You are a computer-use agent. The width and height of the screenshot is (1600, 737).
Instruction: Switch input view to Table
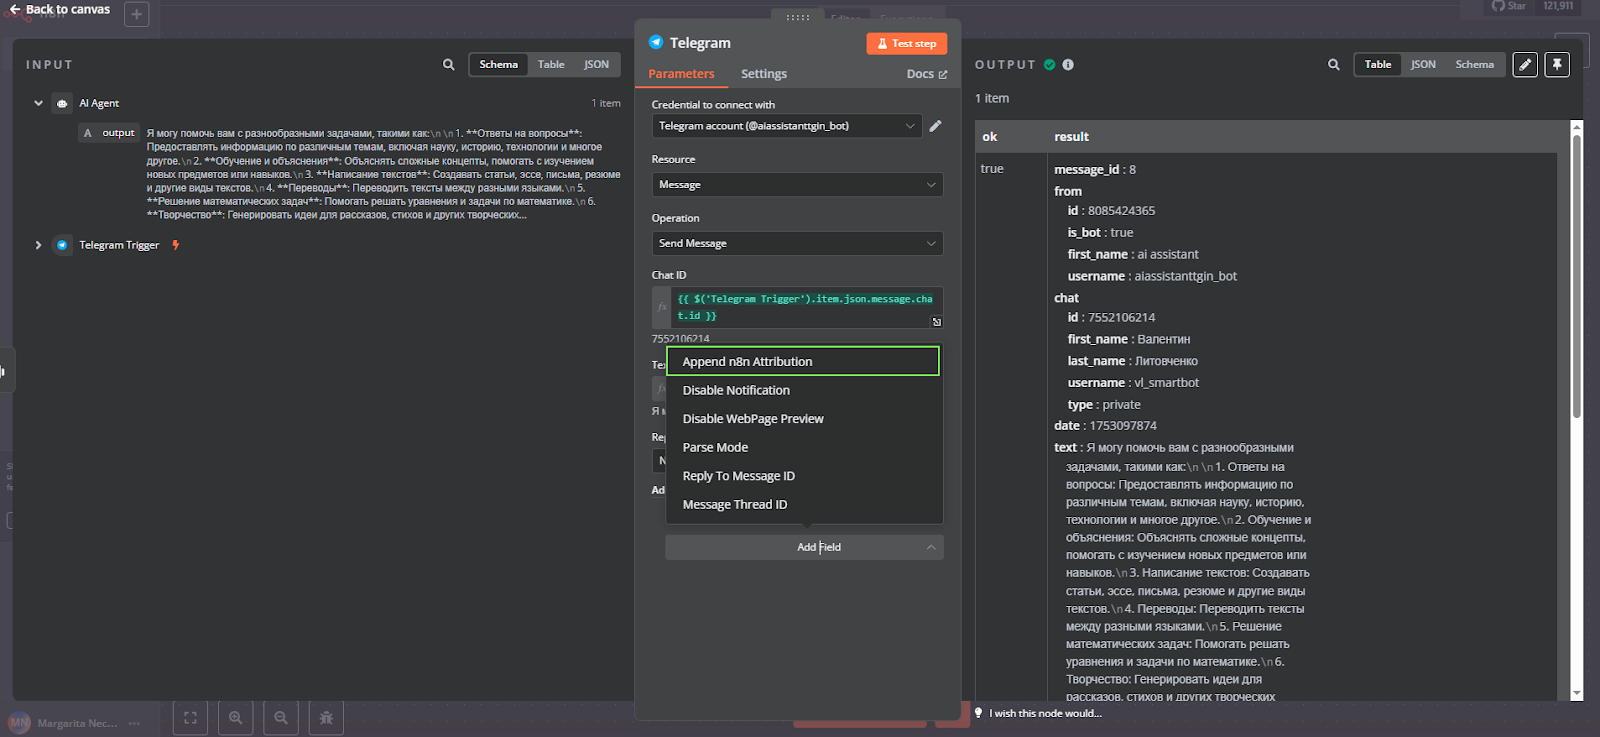point(551,64)
